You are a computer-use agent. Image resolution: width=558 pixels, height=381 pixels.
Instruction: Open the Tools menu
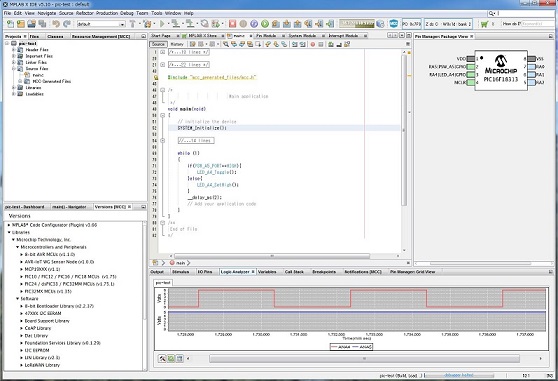[x=157, y=13]
